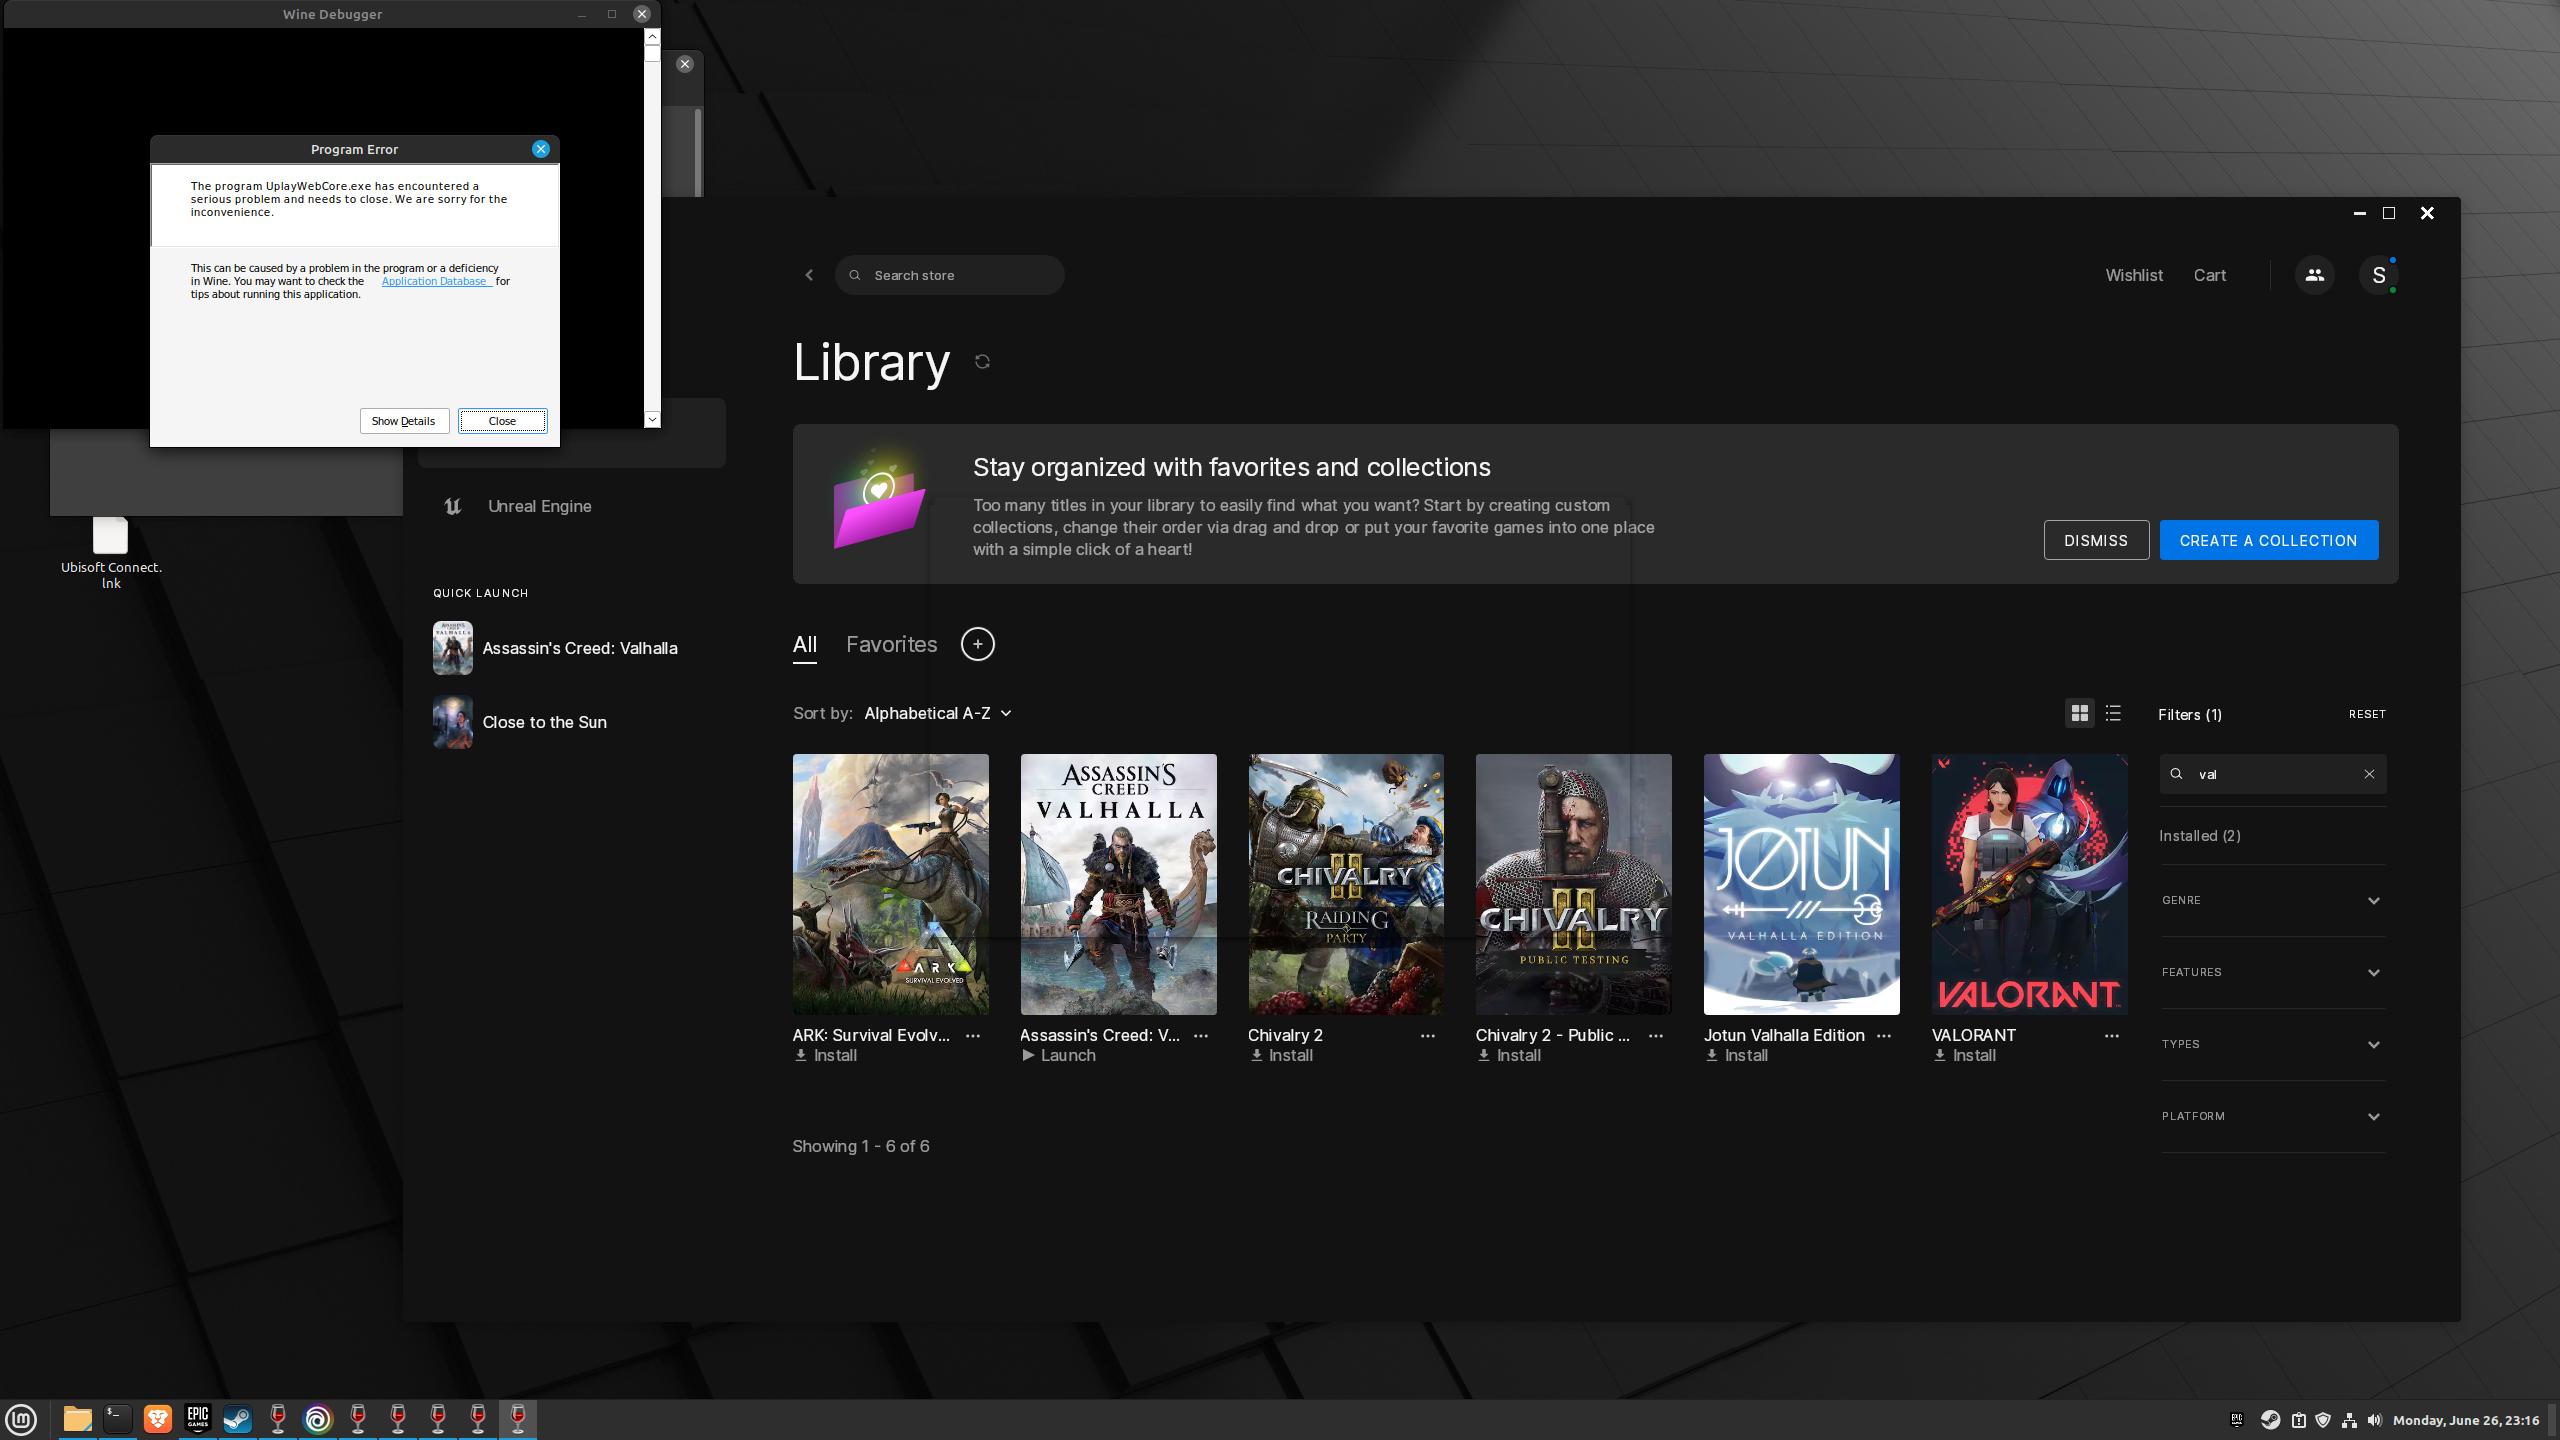Add a new collection with the plus icon

(977, 644)
